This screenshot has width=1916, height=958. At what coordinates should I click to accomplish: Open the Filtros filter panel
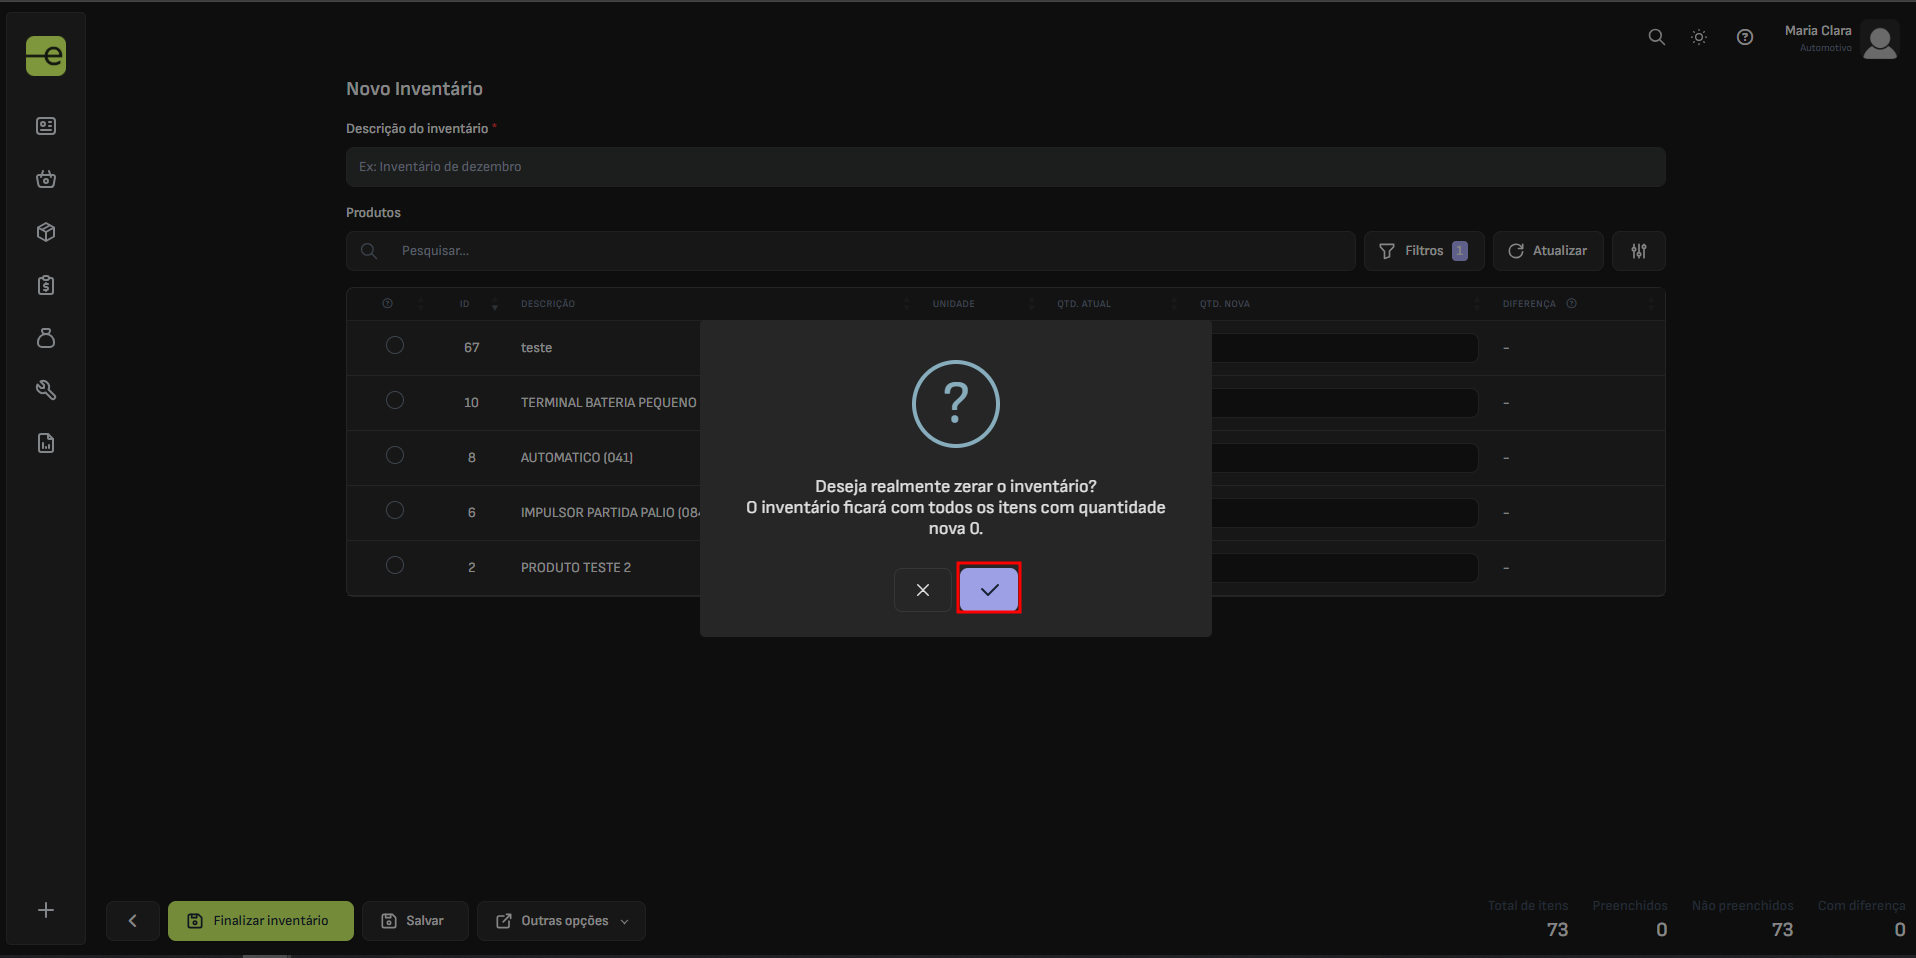(x=1423, y=251)
